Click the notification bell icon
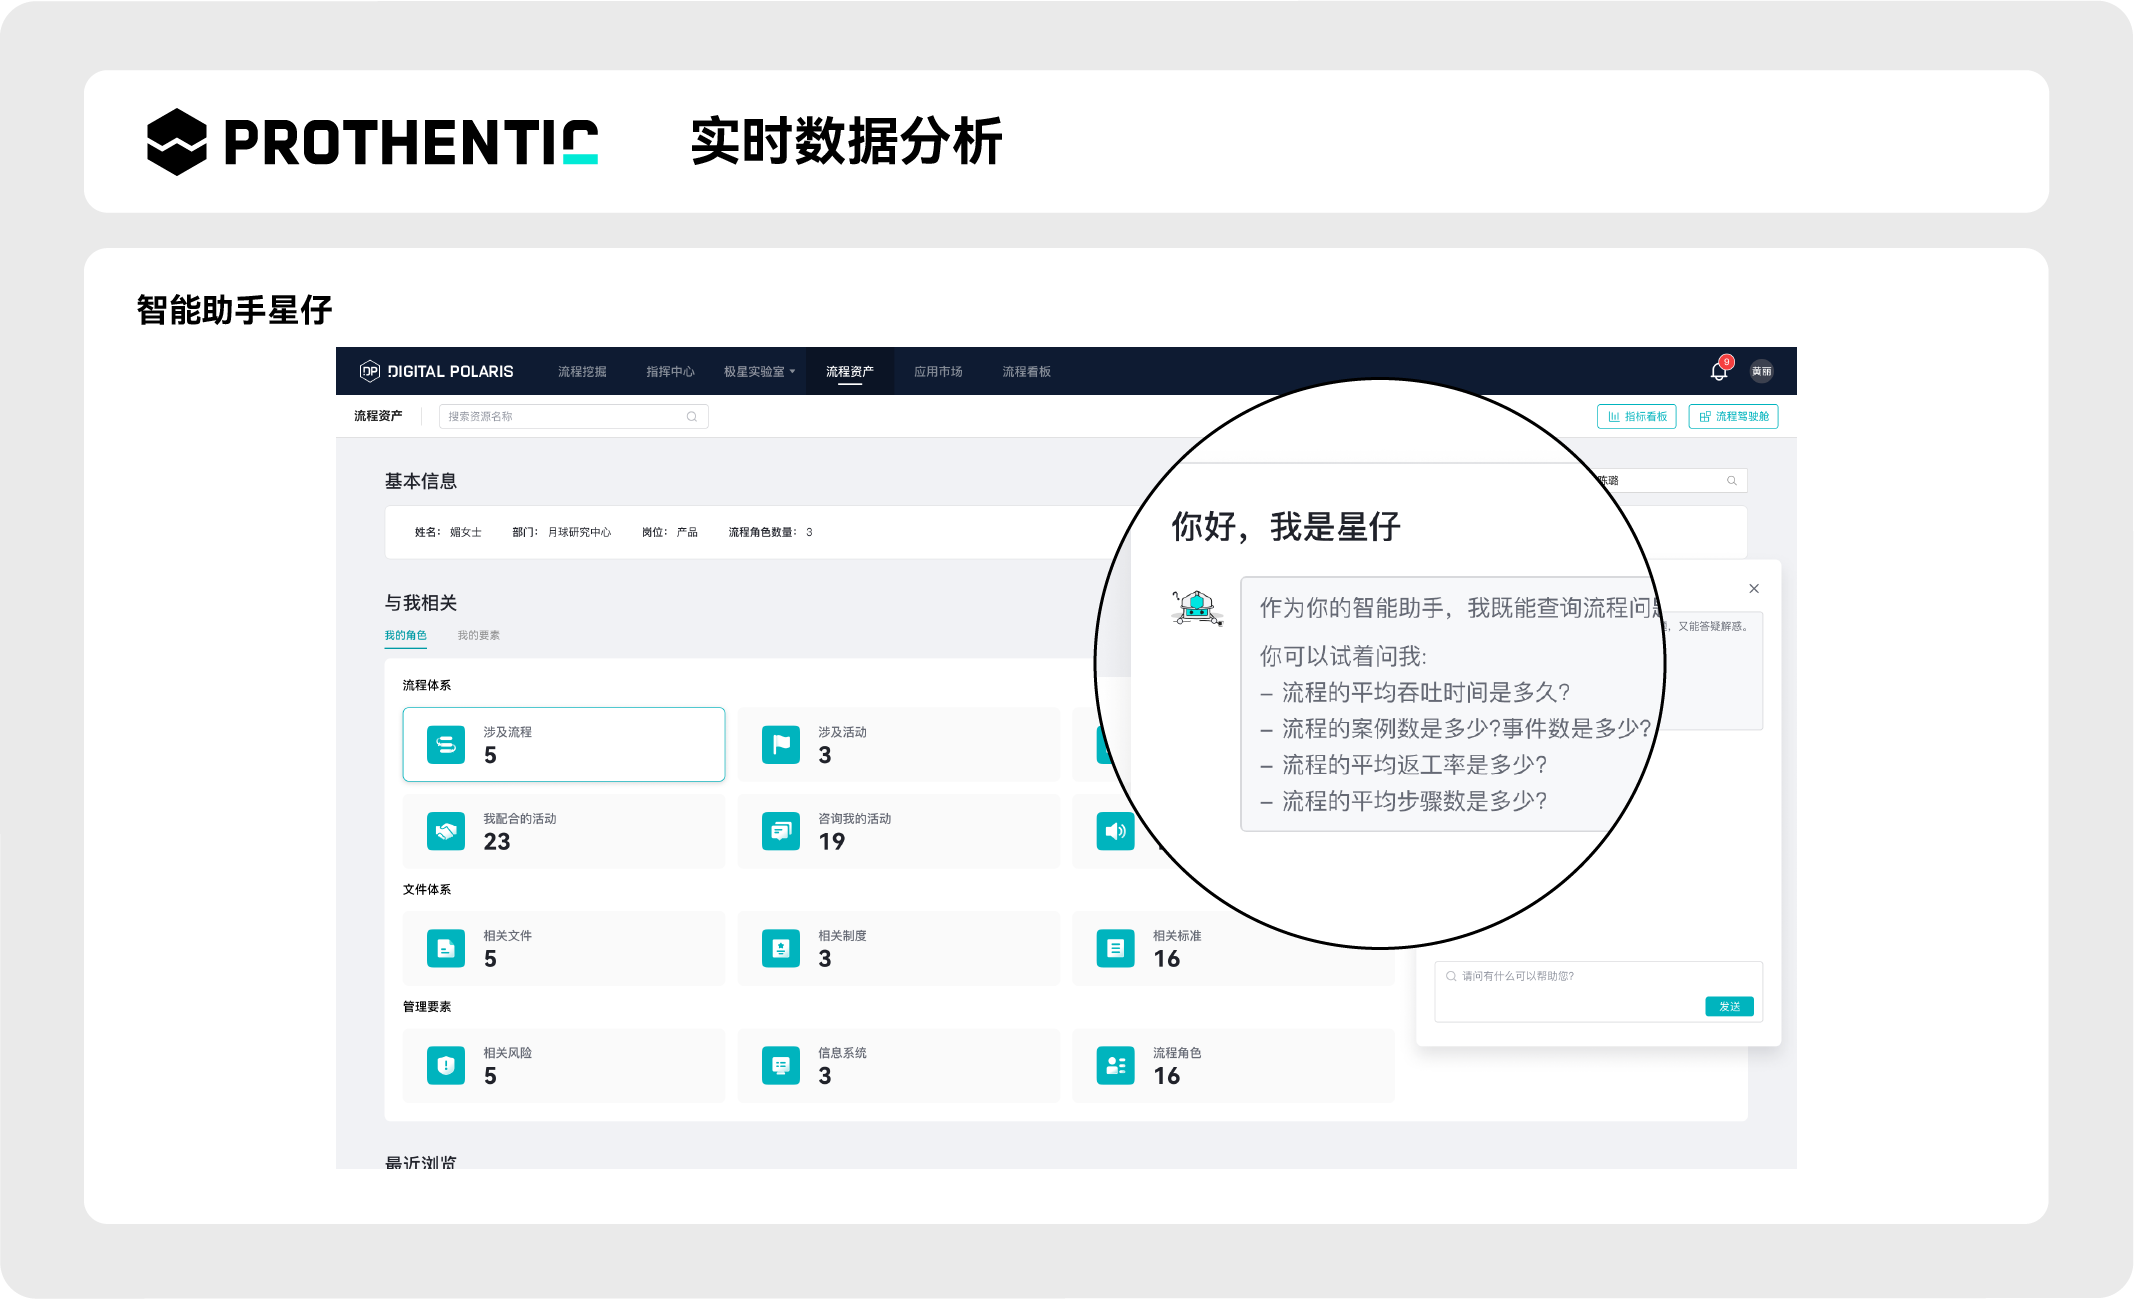Viewport: 2134px width, 1299px height. 1718,372
